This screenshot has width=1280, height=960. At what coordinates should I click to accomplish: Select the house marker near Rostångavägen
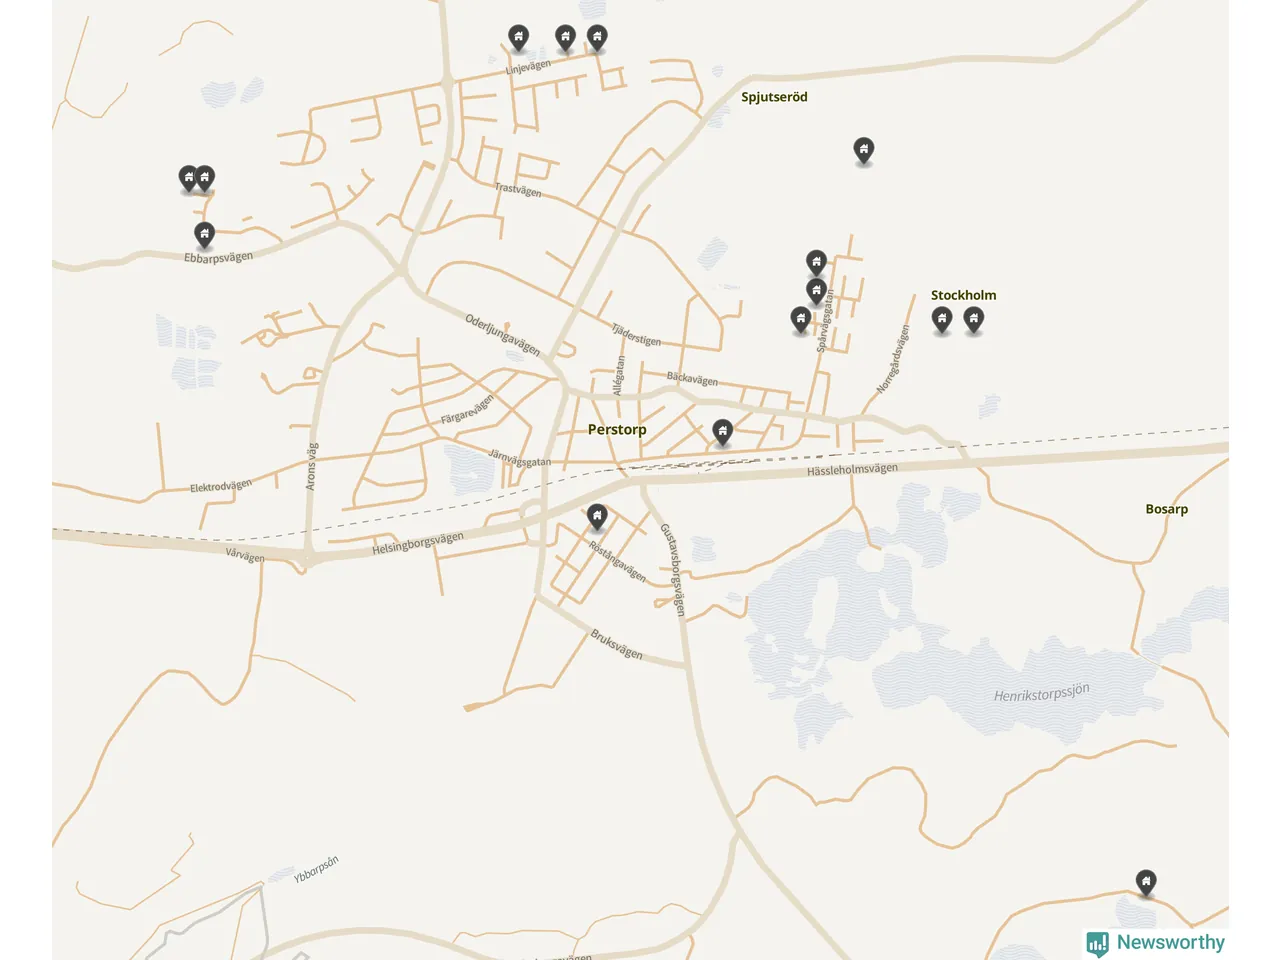[x=597, y=516]
